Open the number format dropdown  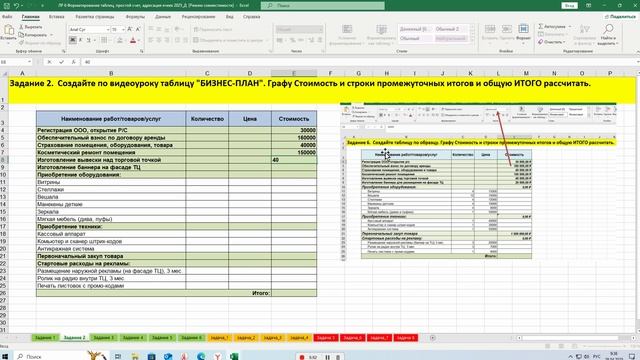click(320, 29)
